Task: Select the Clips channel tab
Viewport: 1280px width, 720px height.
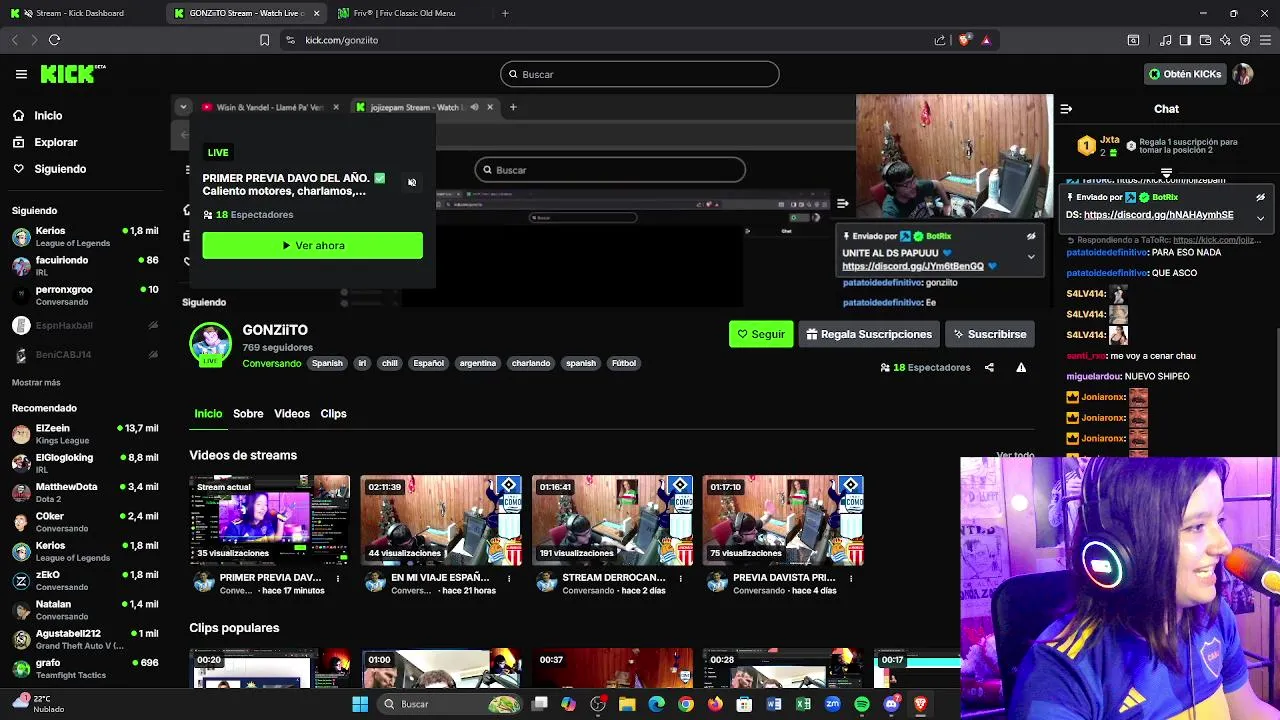Action: (x=333, y=413)
